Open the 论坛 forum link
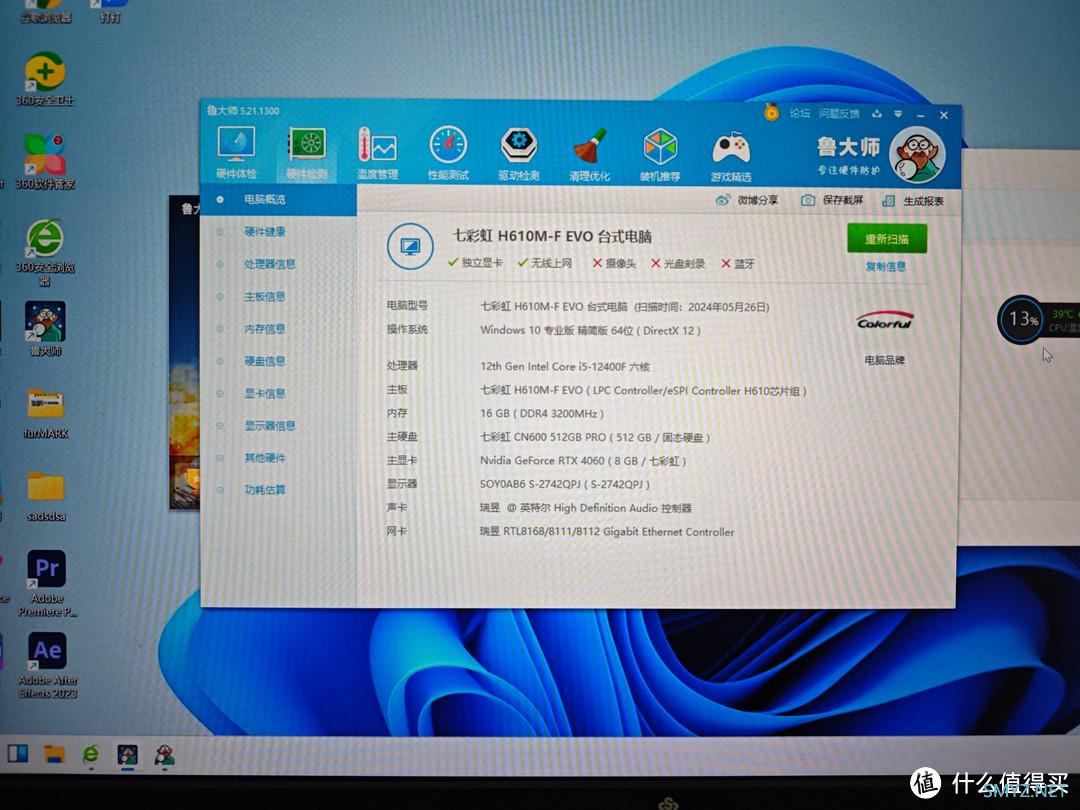The image size is (1080, 810). click(x=800, y=113)
